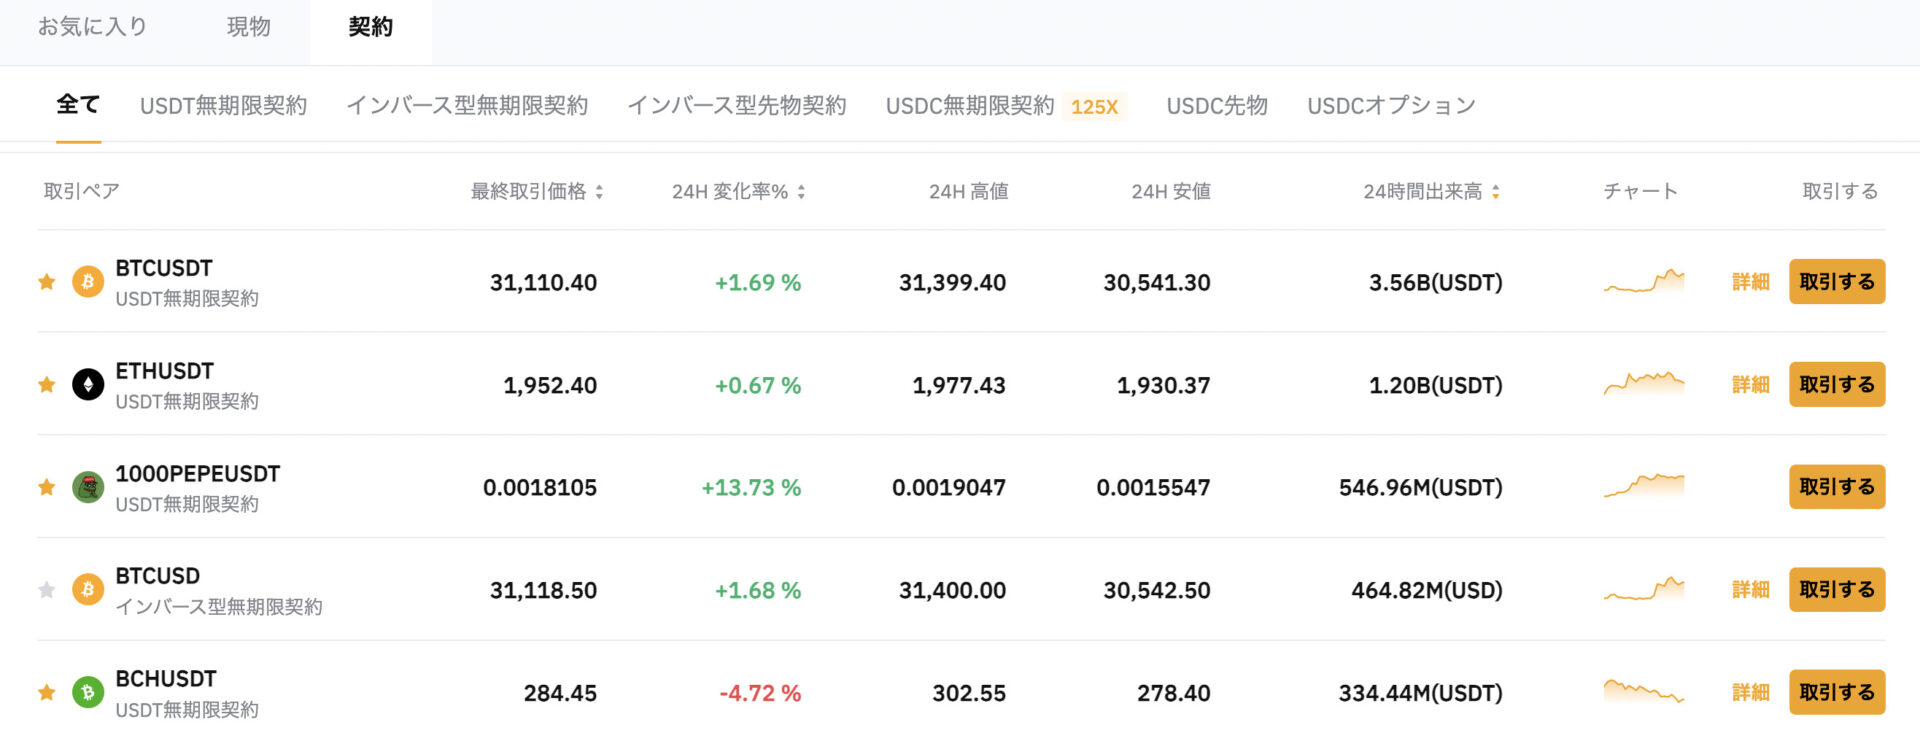Click 取引する button for BCHUSDT

1837,692
